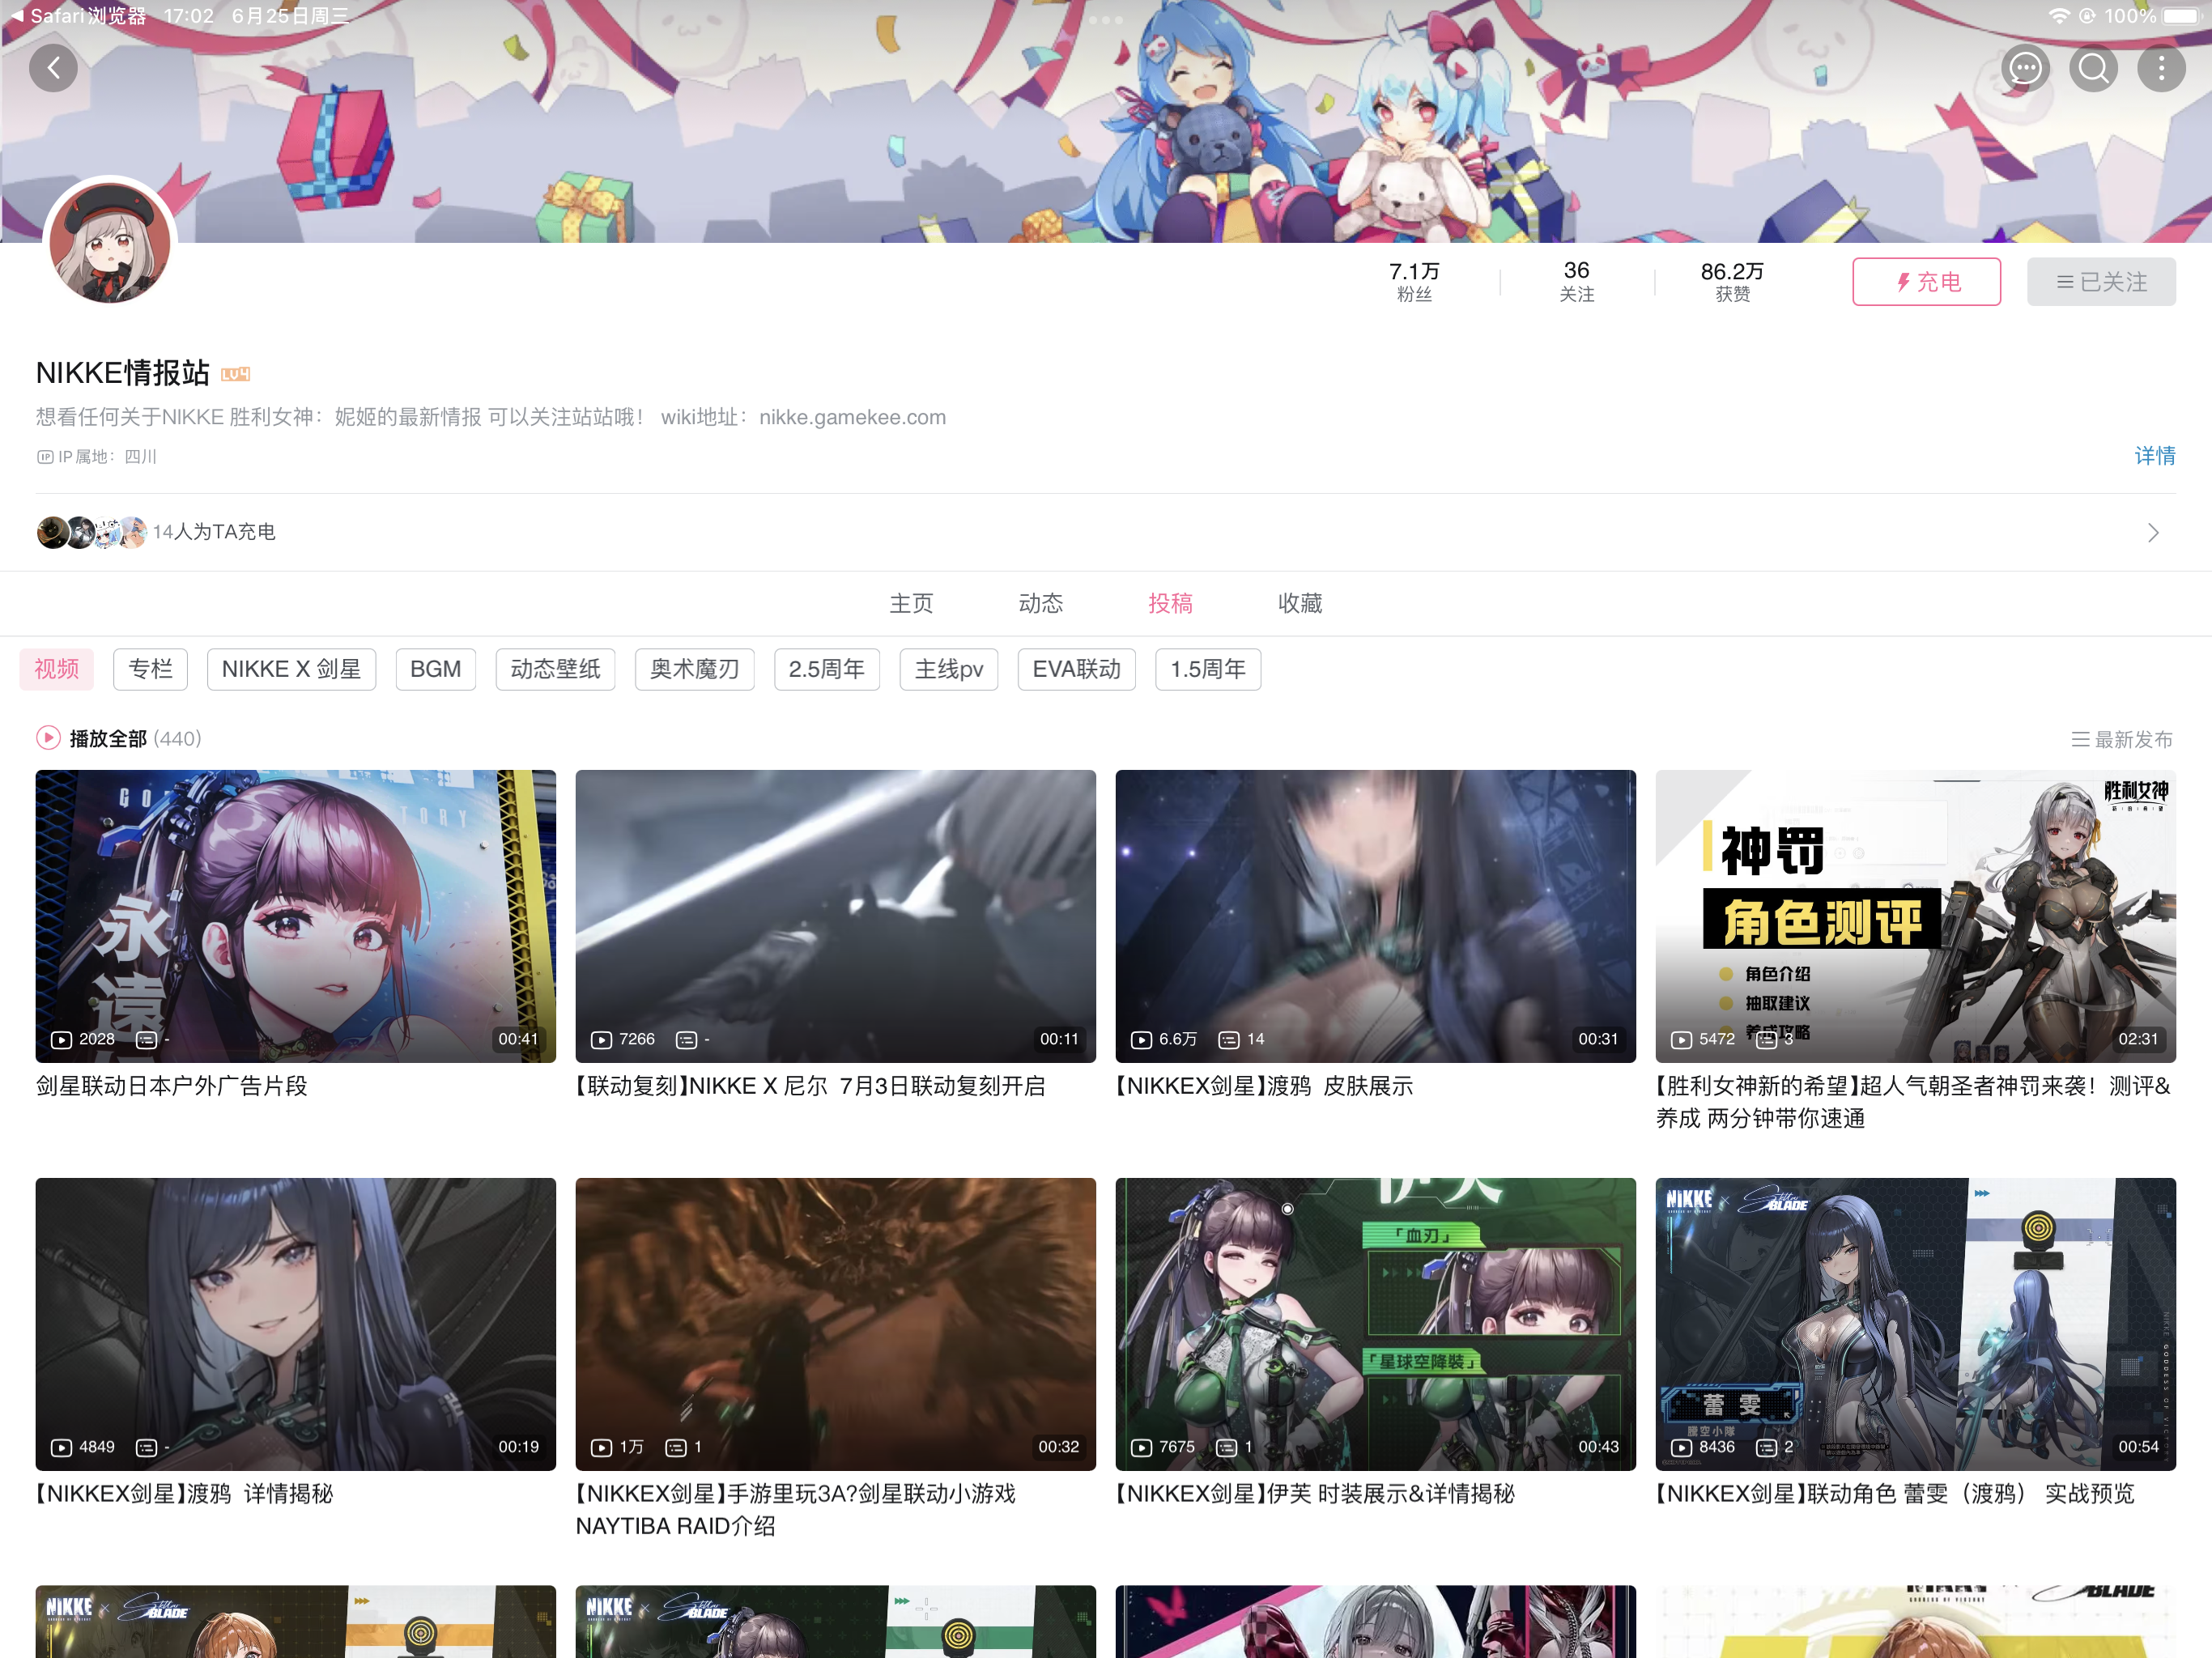Image resolution: width=2212 pixels, height=1658 pixels.
Task: Open the 36 关注 following list
Action: (1576, 282)
